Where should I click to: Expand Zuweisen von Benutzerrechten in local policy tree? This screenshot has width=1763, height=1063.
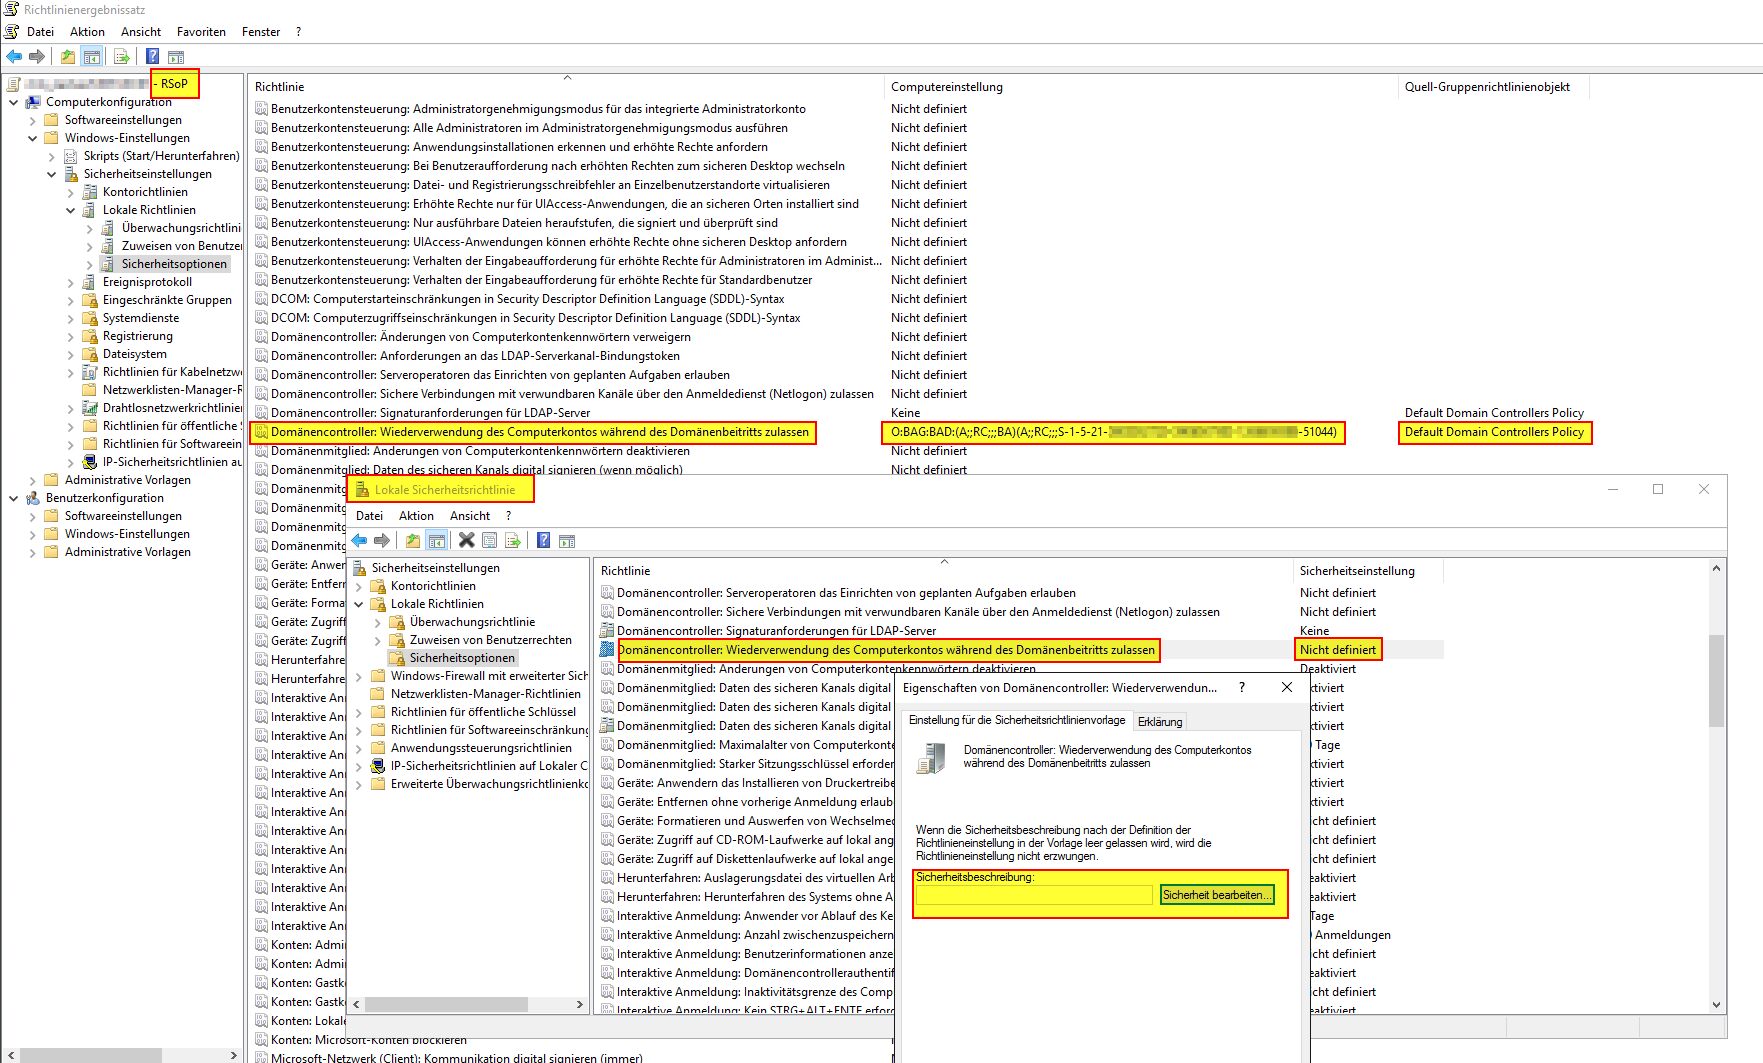(378, 640)
